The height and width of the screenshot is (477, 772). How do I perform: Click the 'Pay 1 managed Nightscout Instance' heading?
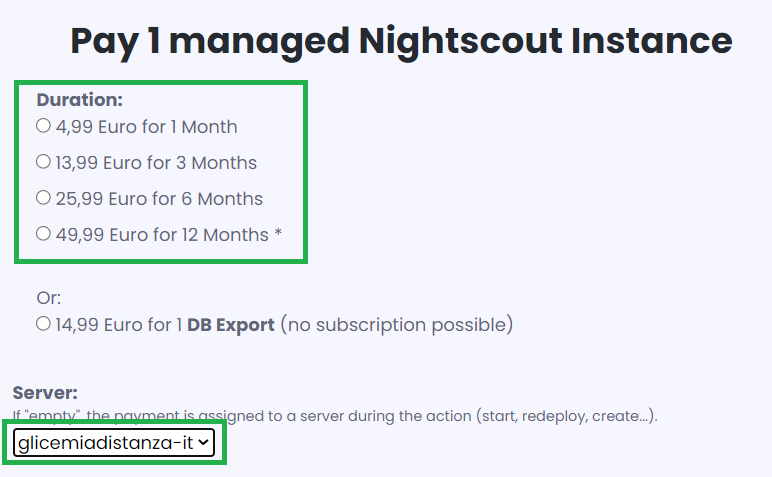(401, 41)
